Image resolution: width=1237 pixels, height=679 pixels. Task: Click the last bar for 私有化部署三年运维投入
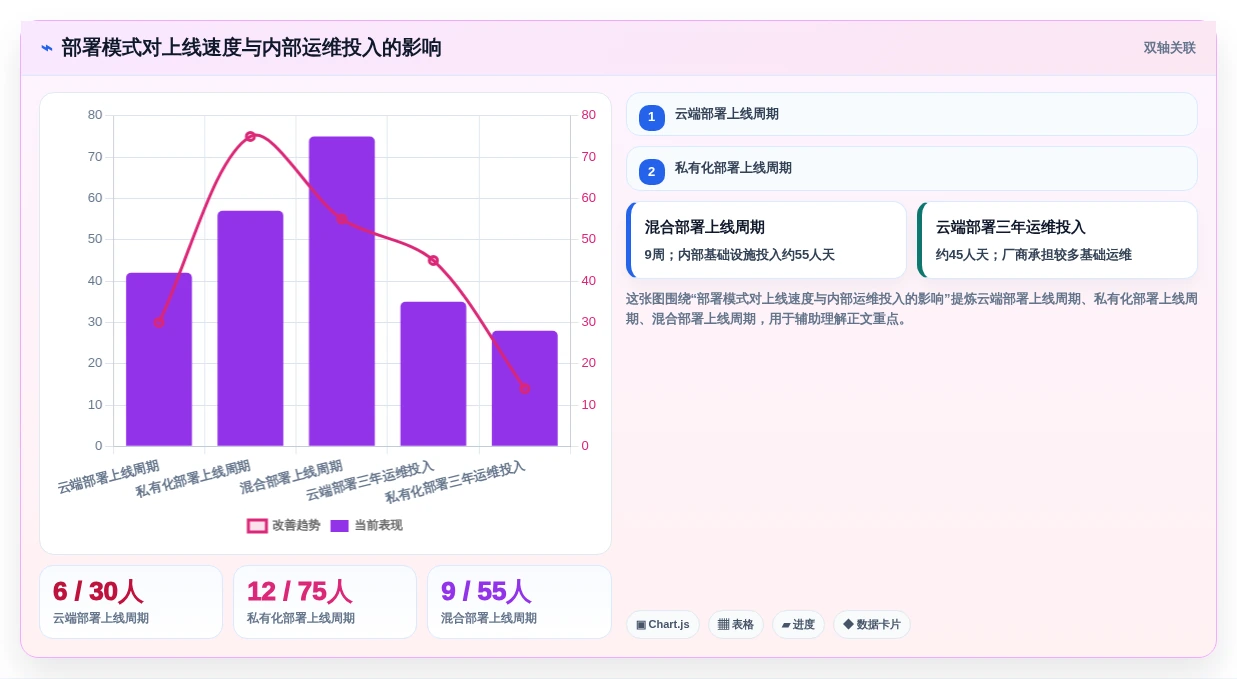pyautogui.click(x=525, y=388)
